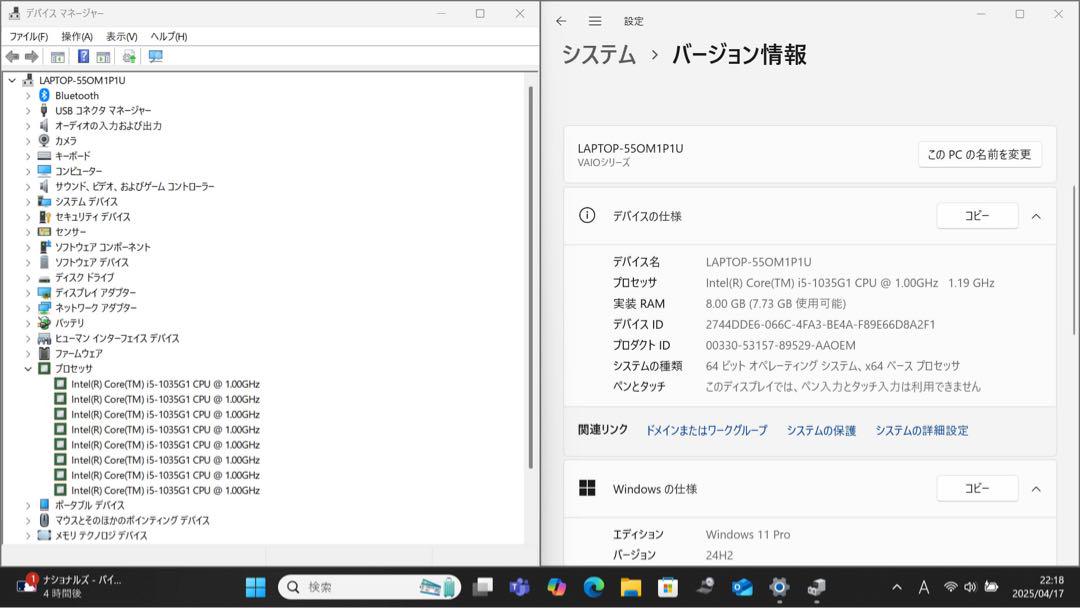Click scan for hardware changes monitor icon
Viewport: 1080px width, 608px height.
pos(156,56)
